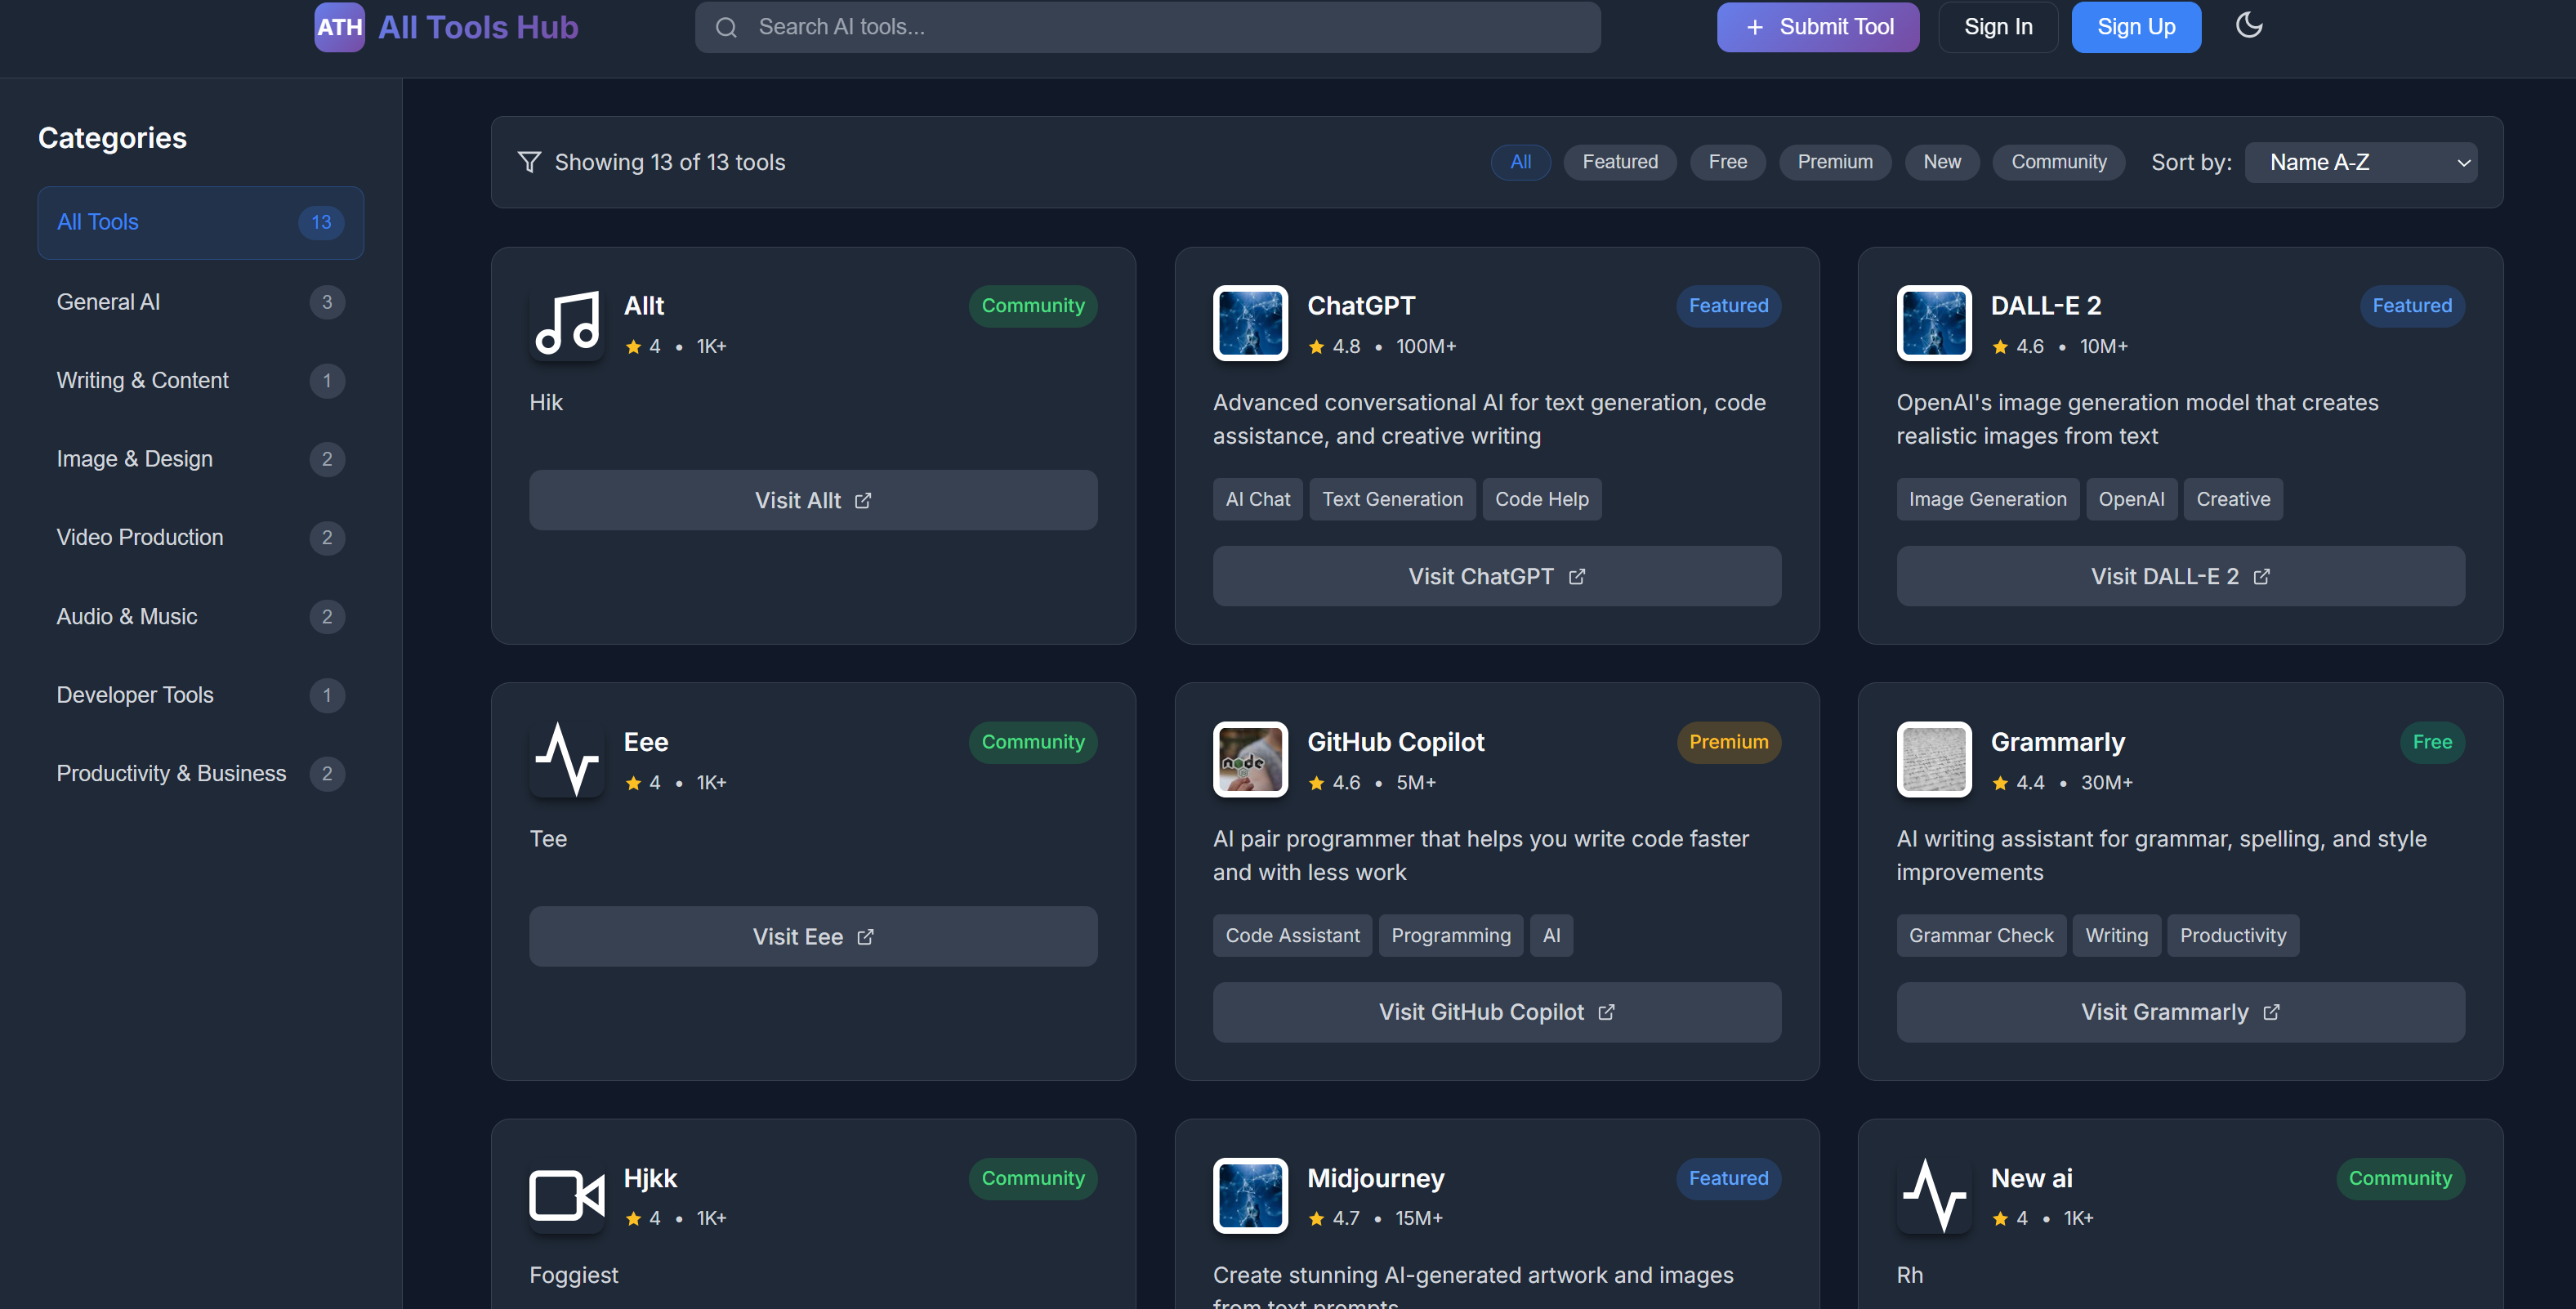Click the Visit Grammarly button
This screenshot has width=2576, height=1309.
(x=2180, y=1012)
